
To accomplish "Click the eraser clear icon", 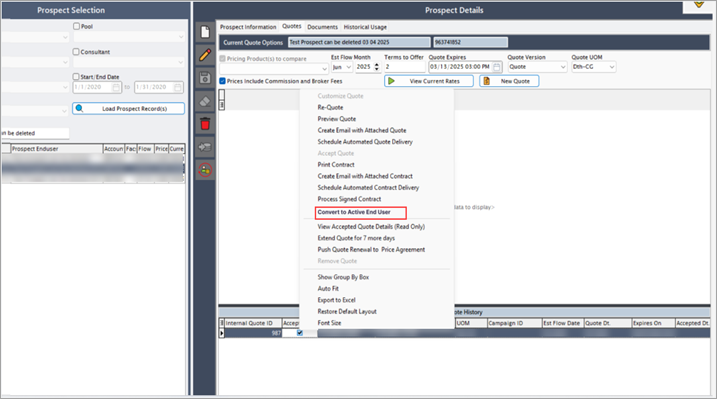I will pyautogui.click(x=205, y=101).
